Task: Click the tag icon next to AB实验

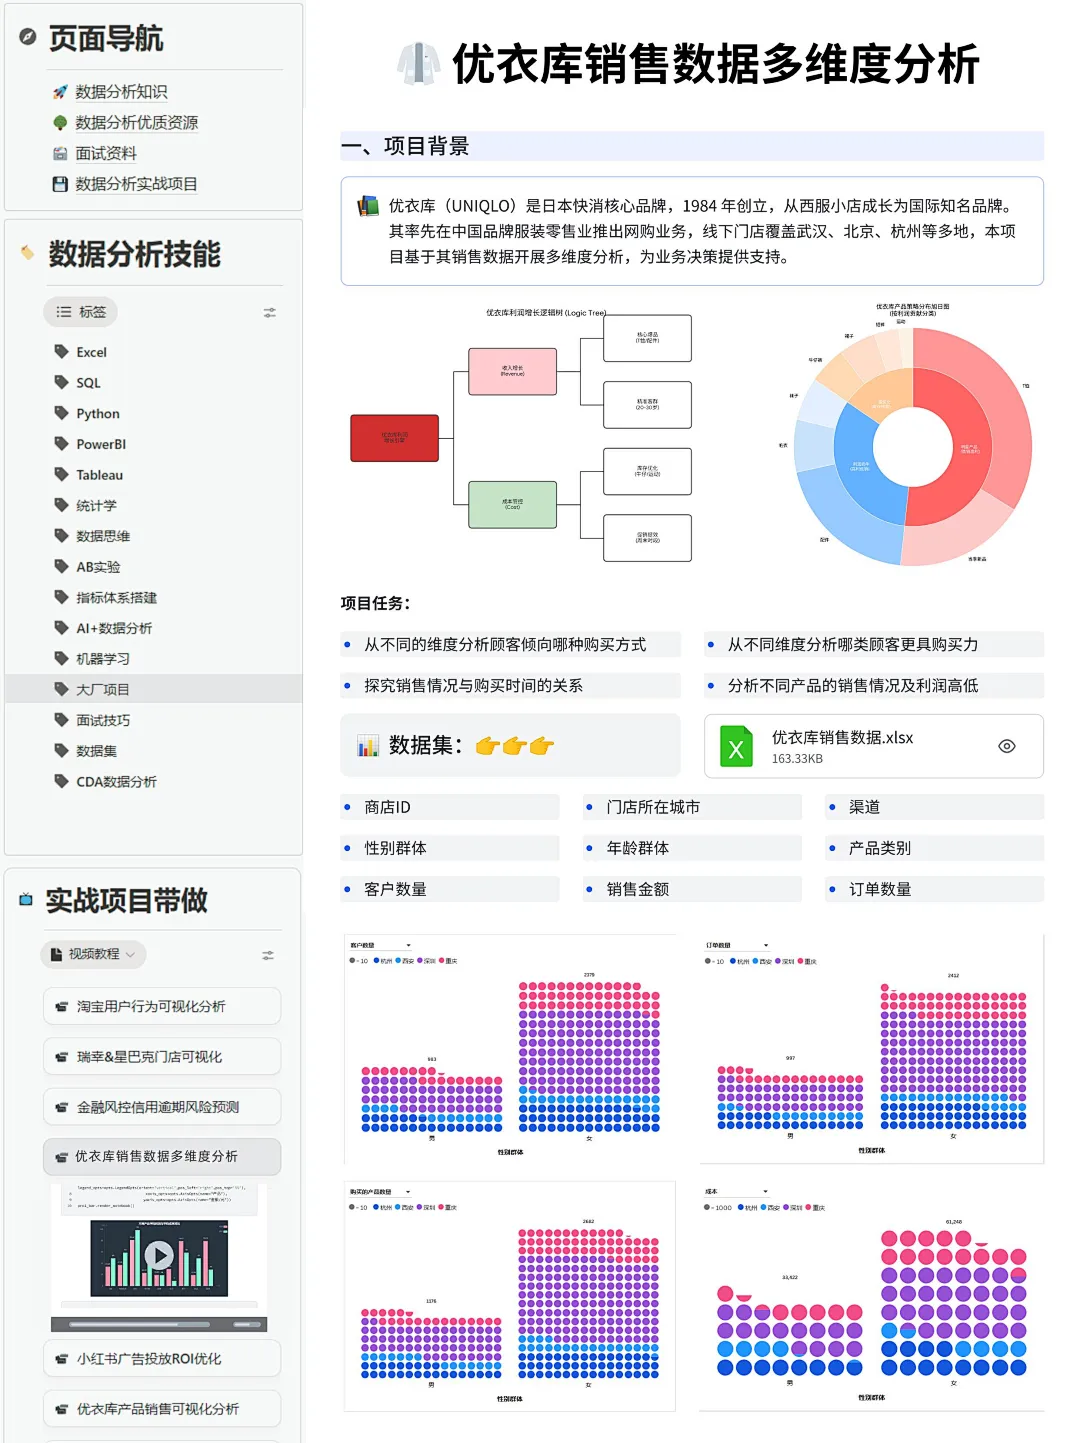Action: pyautogui.click(x=61, y=566)
